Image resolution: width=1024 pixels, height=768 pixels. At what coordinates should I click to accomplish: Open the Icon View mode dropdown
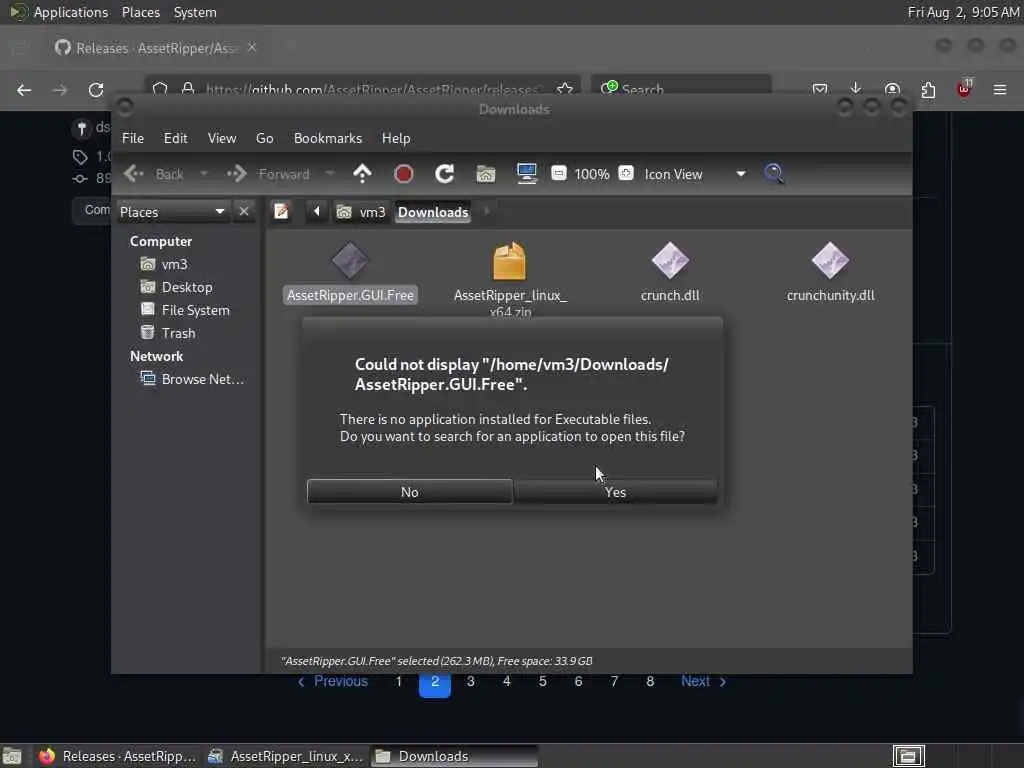pyautogui.click(x=695, y=174)
